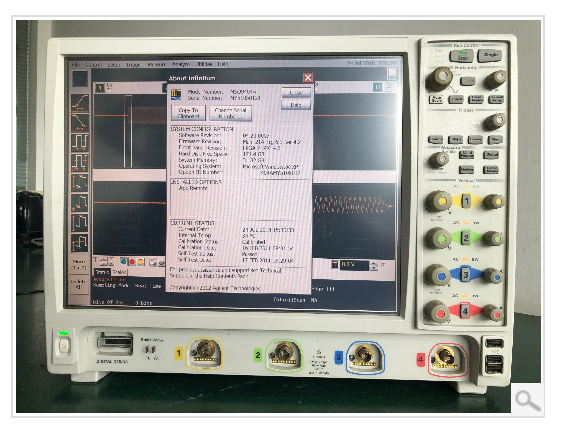Click the on-screen channel 1 button
The image size is (562, 426).
pos(100,87)
